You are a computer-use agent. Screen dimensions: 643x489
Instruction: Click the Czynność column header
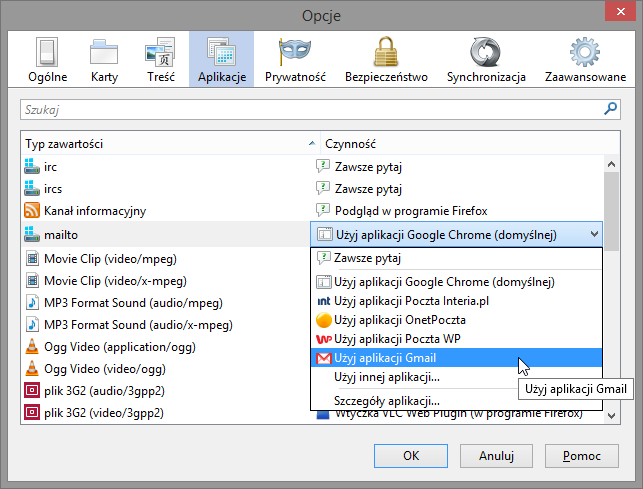point(460,144)
